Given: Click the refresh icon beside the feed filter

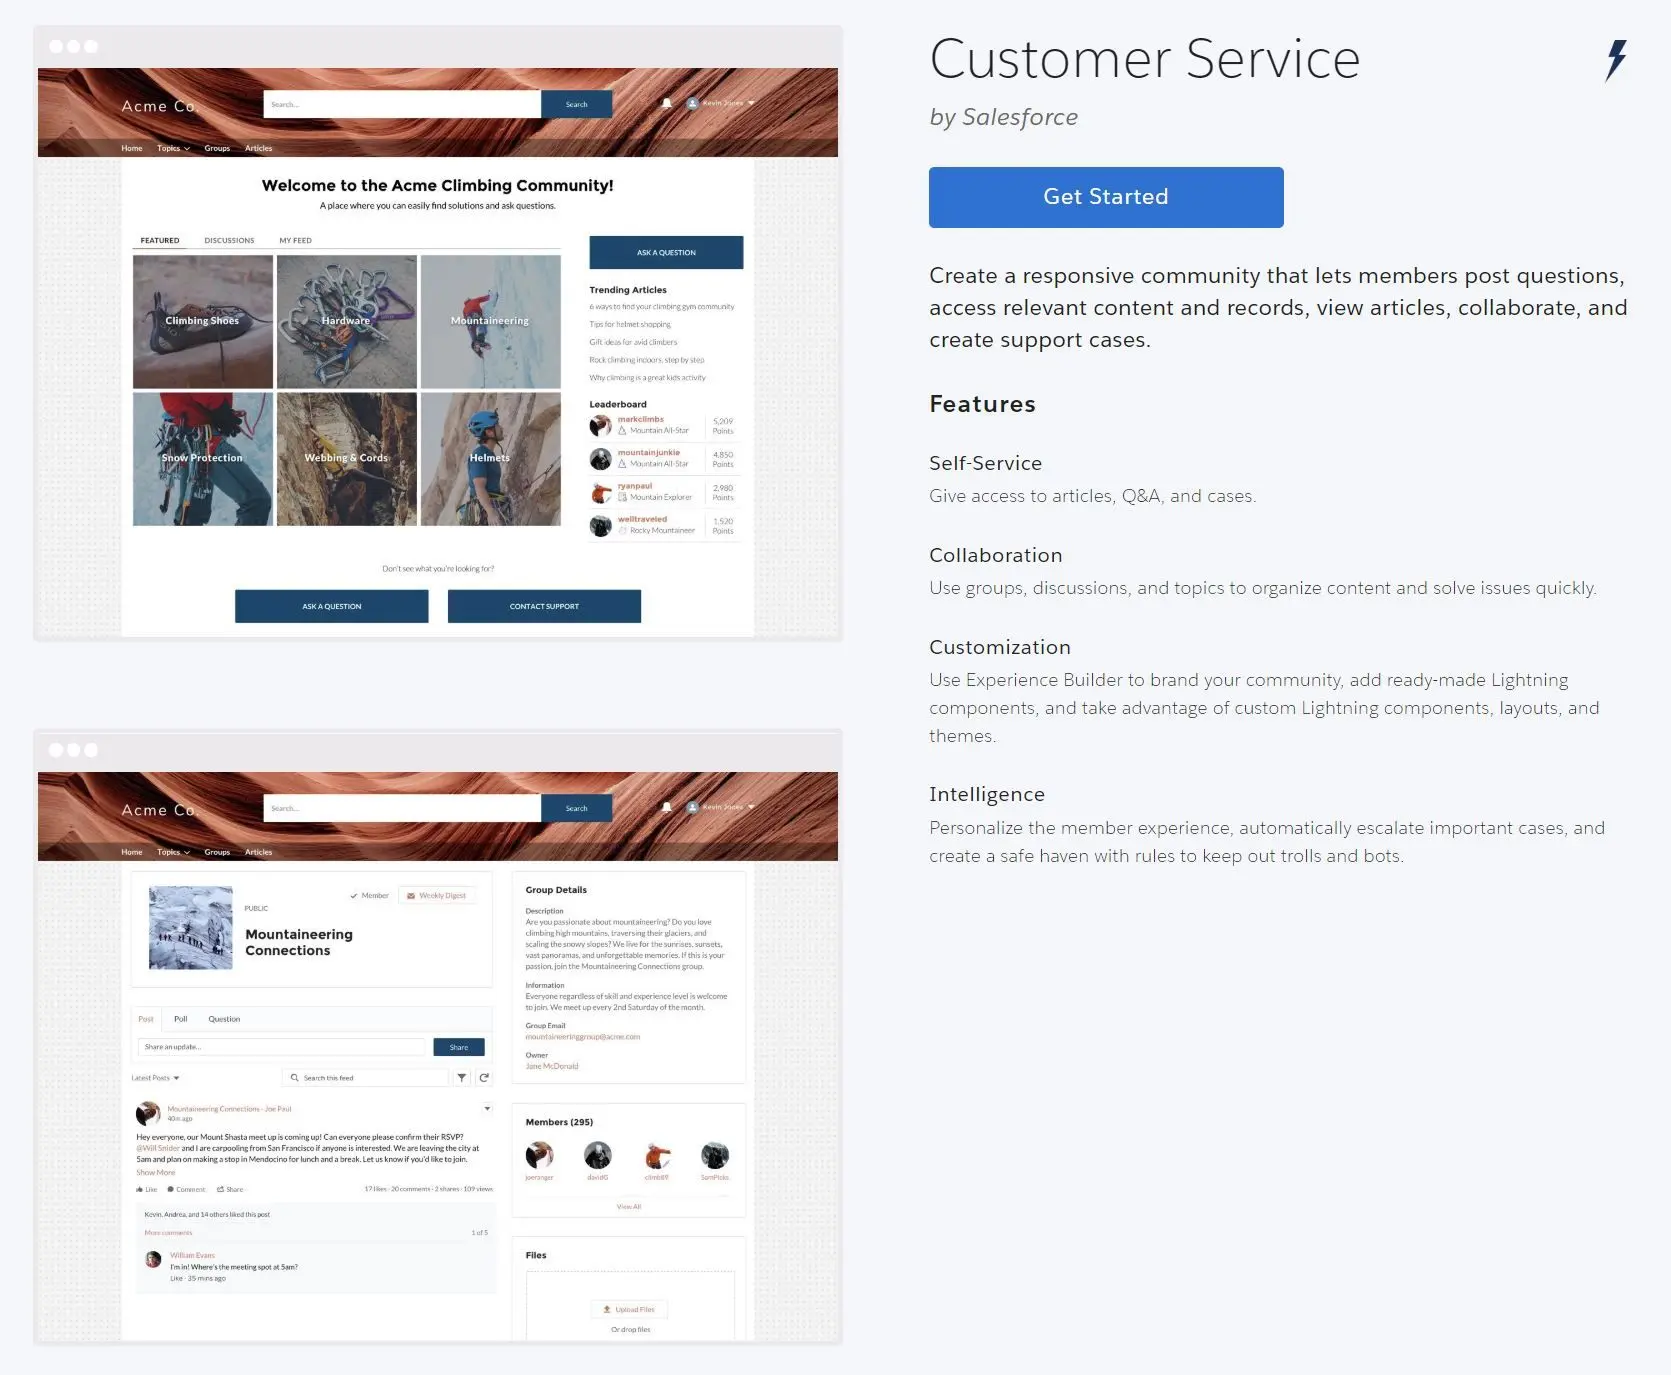Looking at the screenshot, I should click(x=484, y=1078).
